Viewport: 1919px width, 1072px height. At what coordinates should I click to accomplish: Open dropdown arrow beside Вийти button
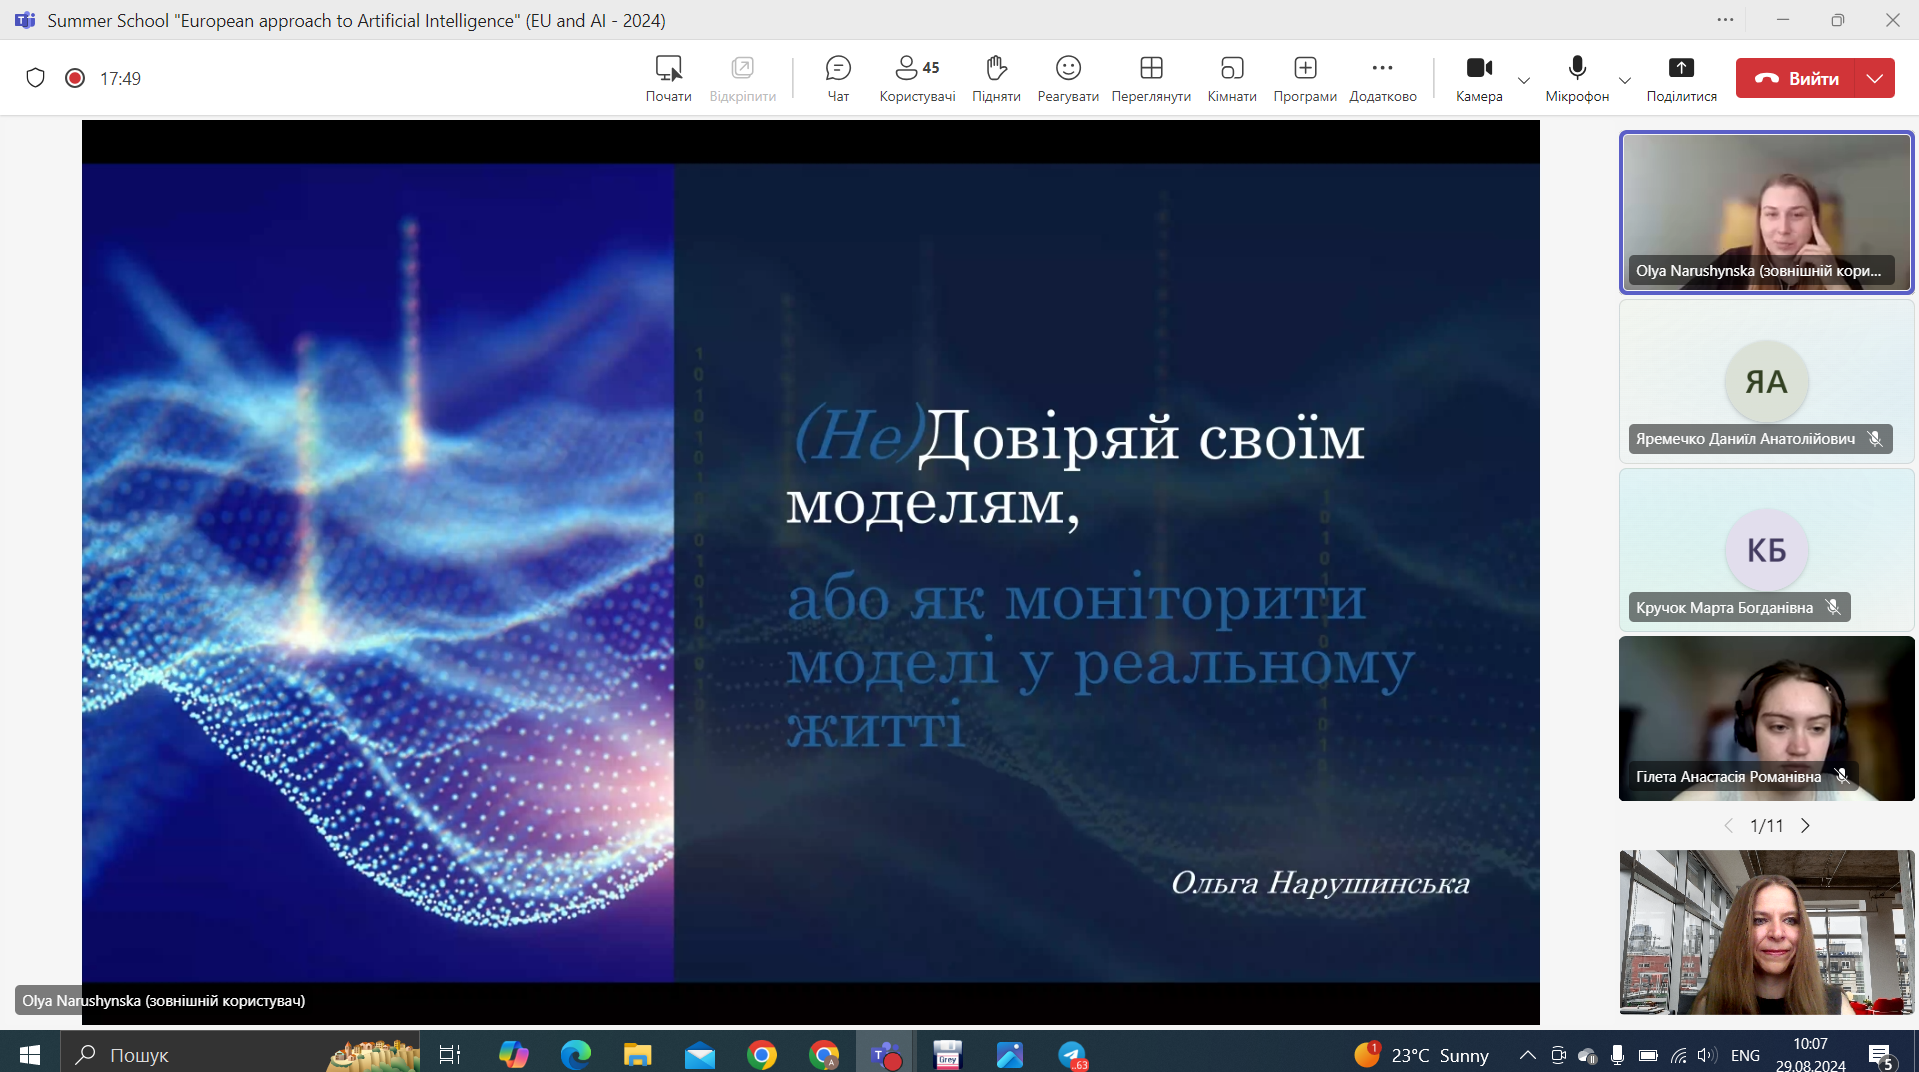(1875, 78)
